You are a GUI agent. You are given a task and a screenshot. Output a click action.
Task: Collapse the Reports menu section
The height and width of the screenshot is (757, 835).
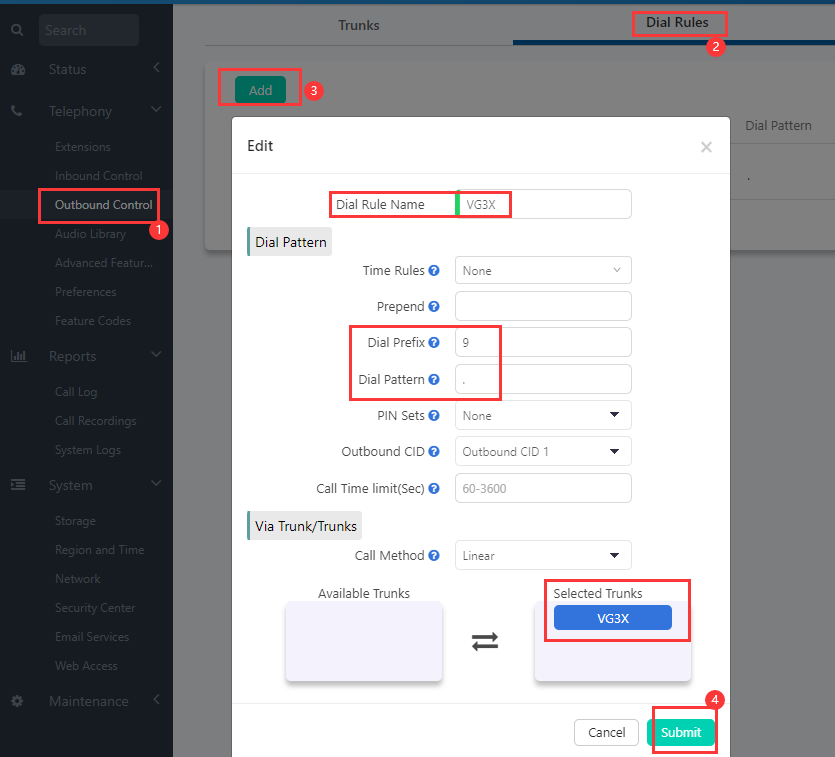click(x=157, y=354)
